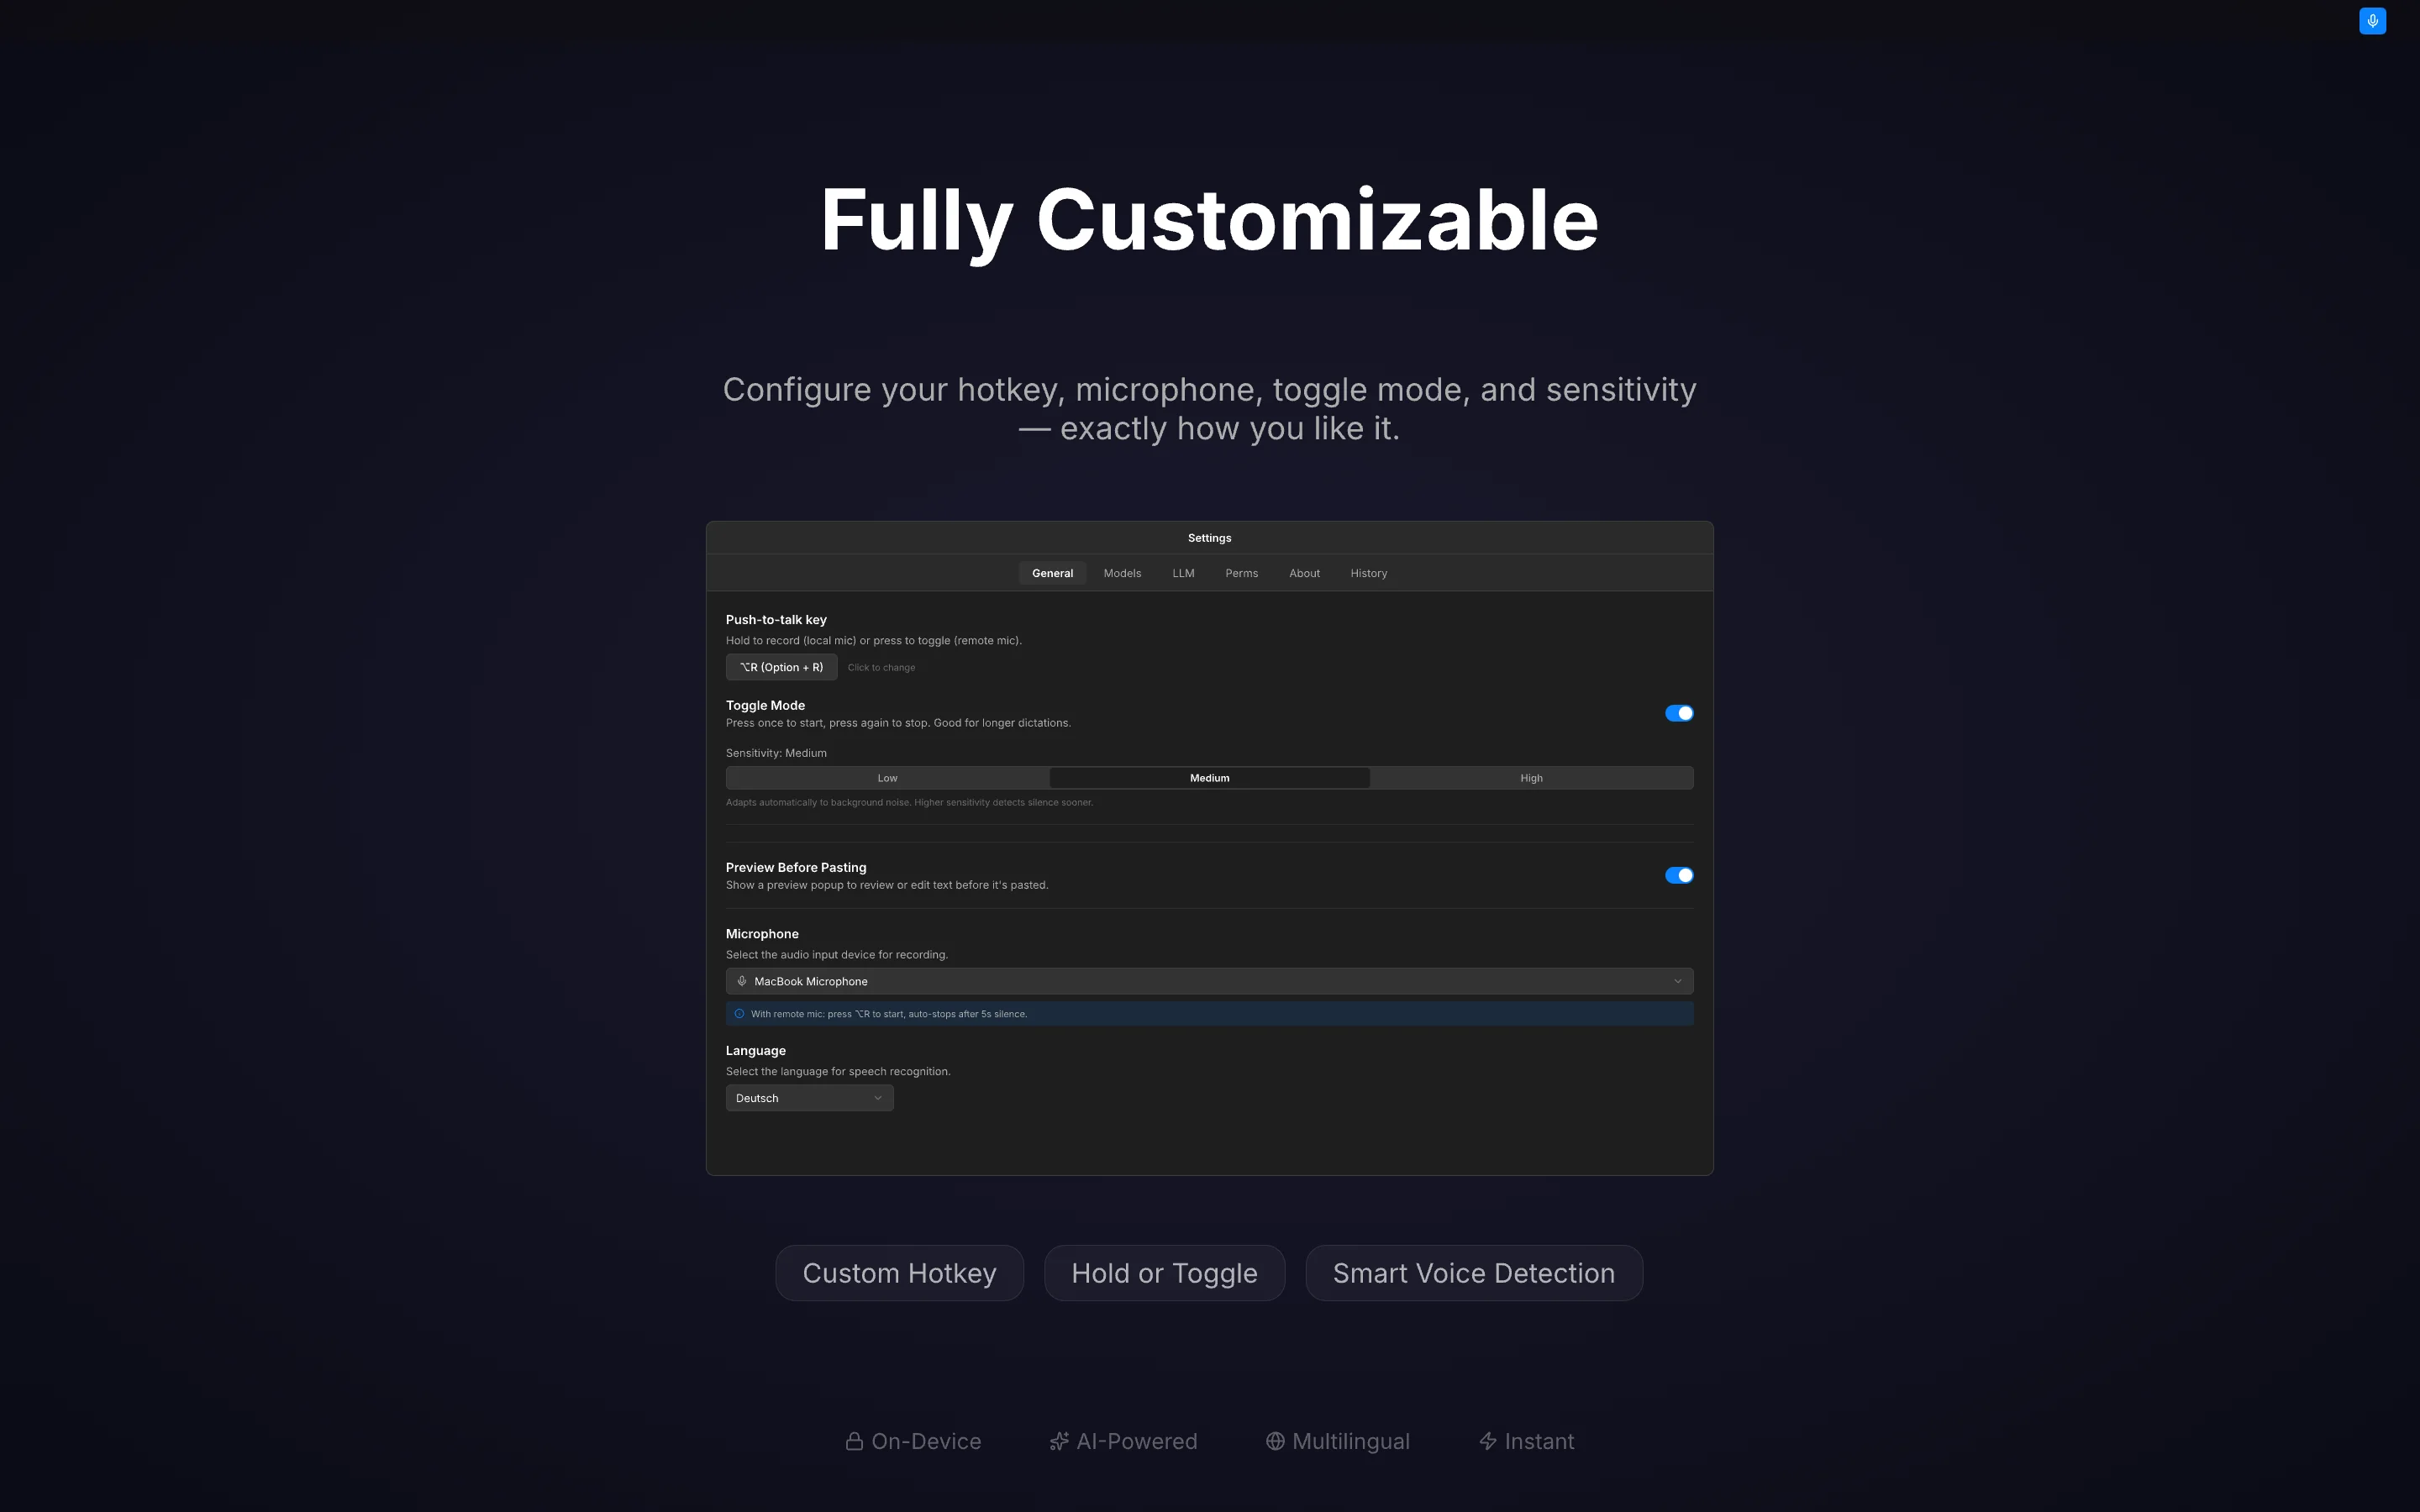Set sensitivity to High
The width and height of the screenshot is (2420, 1512).
[x=1530, y=777]
